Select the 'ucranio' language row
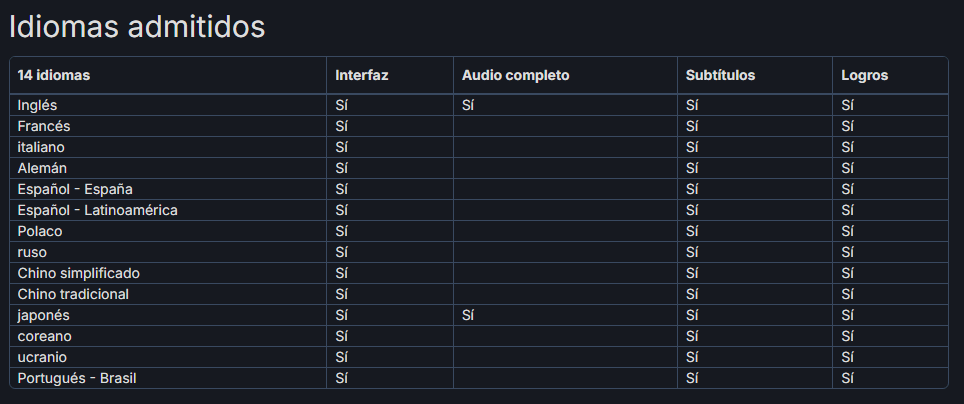The image size is (964, 404). [x=479, y=357]
